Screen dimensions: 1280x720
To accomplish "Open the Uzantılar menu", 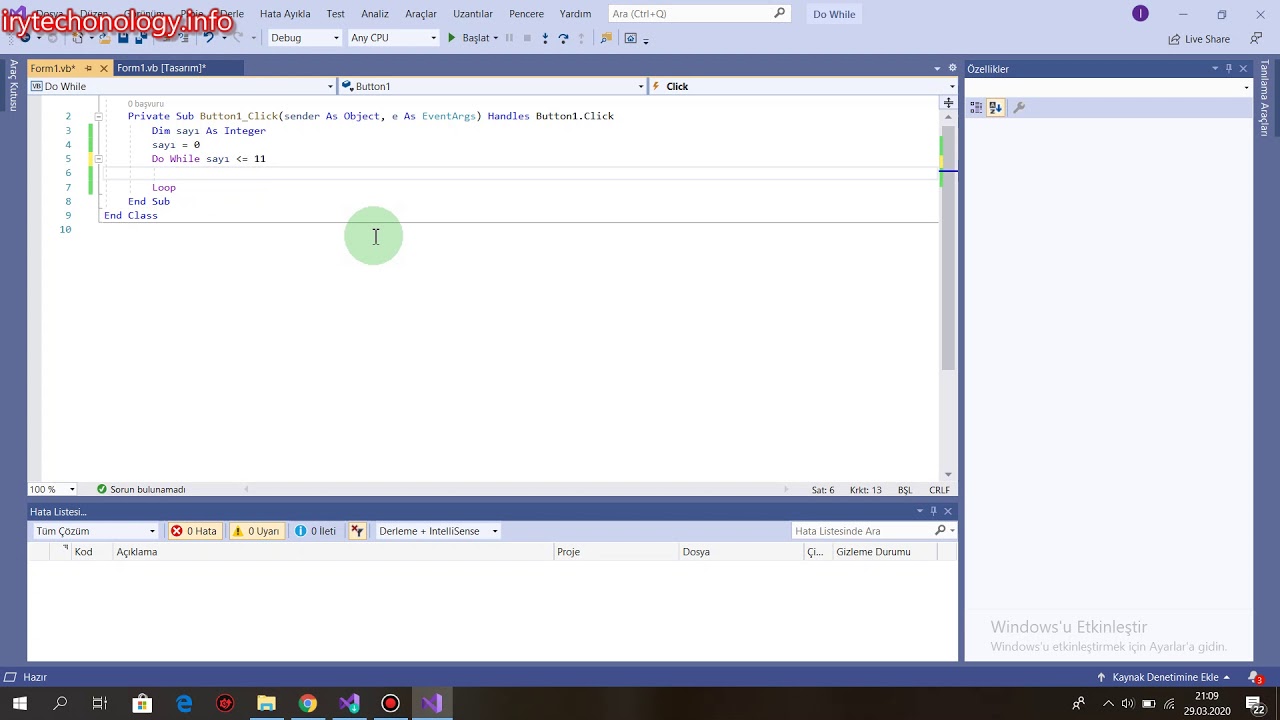I will tap(473, 14).
